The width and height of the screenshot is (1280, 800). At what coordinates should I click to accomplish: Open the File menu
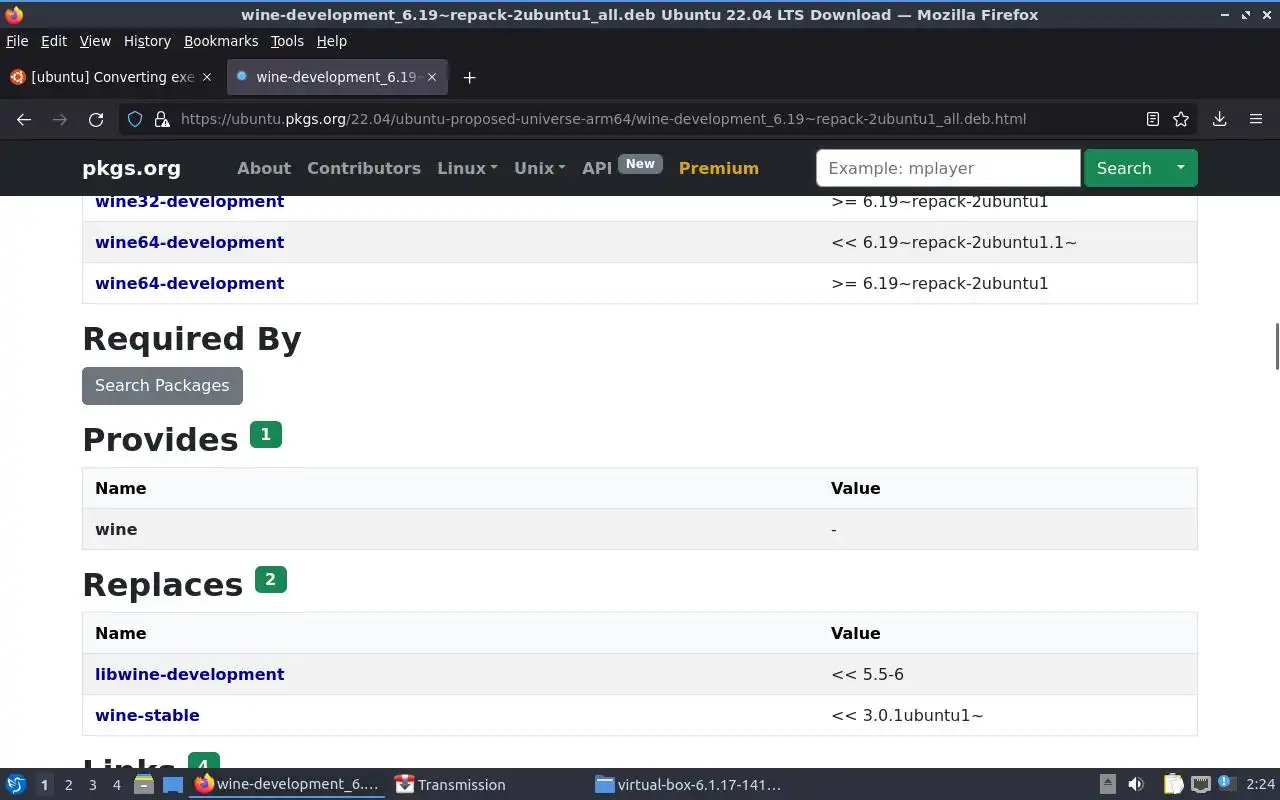[17, 41]
